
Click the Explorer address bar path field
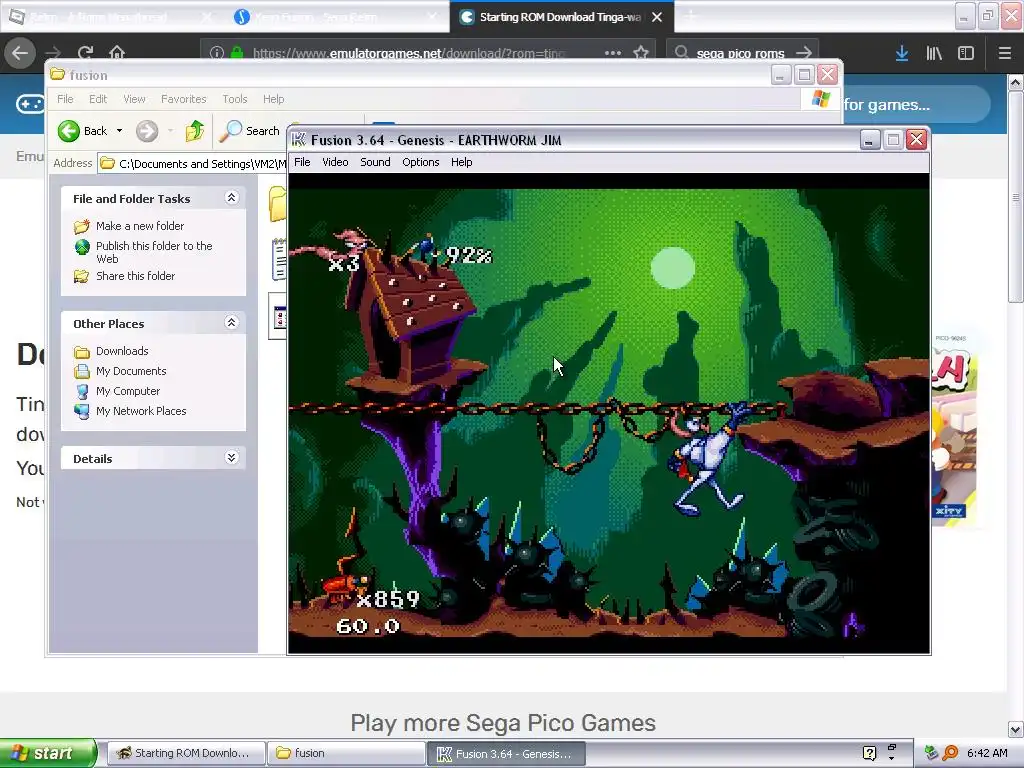(x=193, y=163)
